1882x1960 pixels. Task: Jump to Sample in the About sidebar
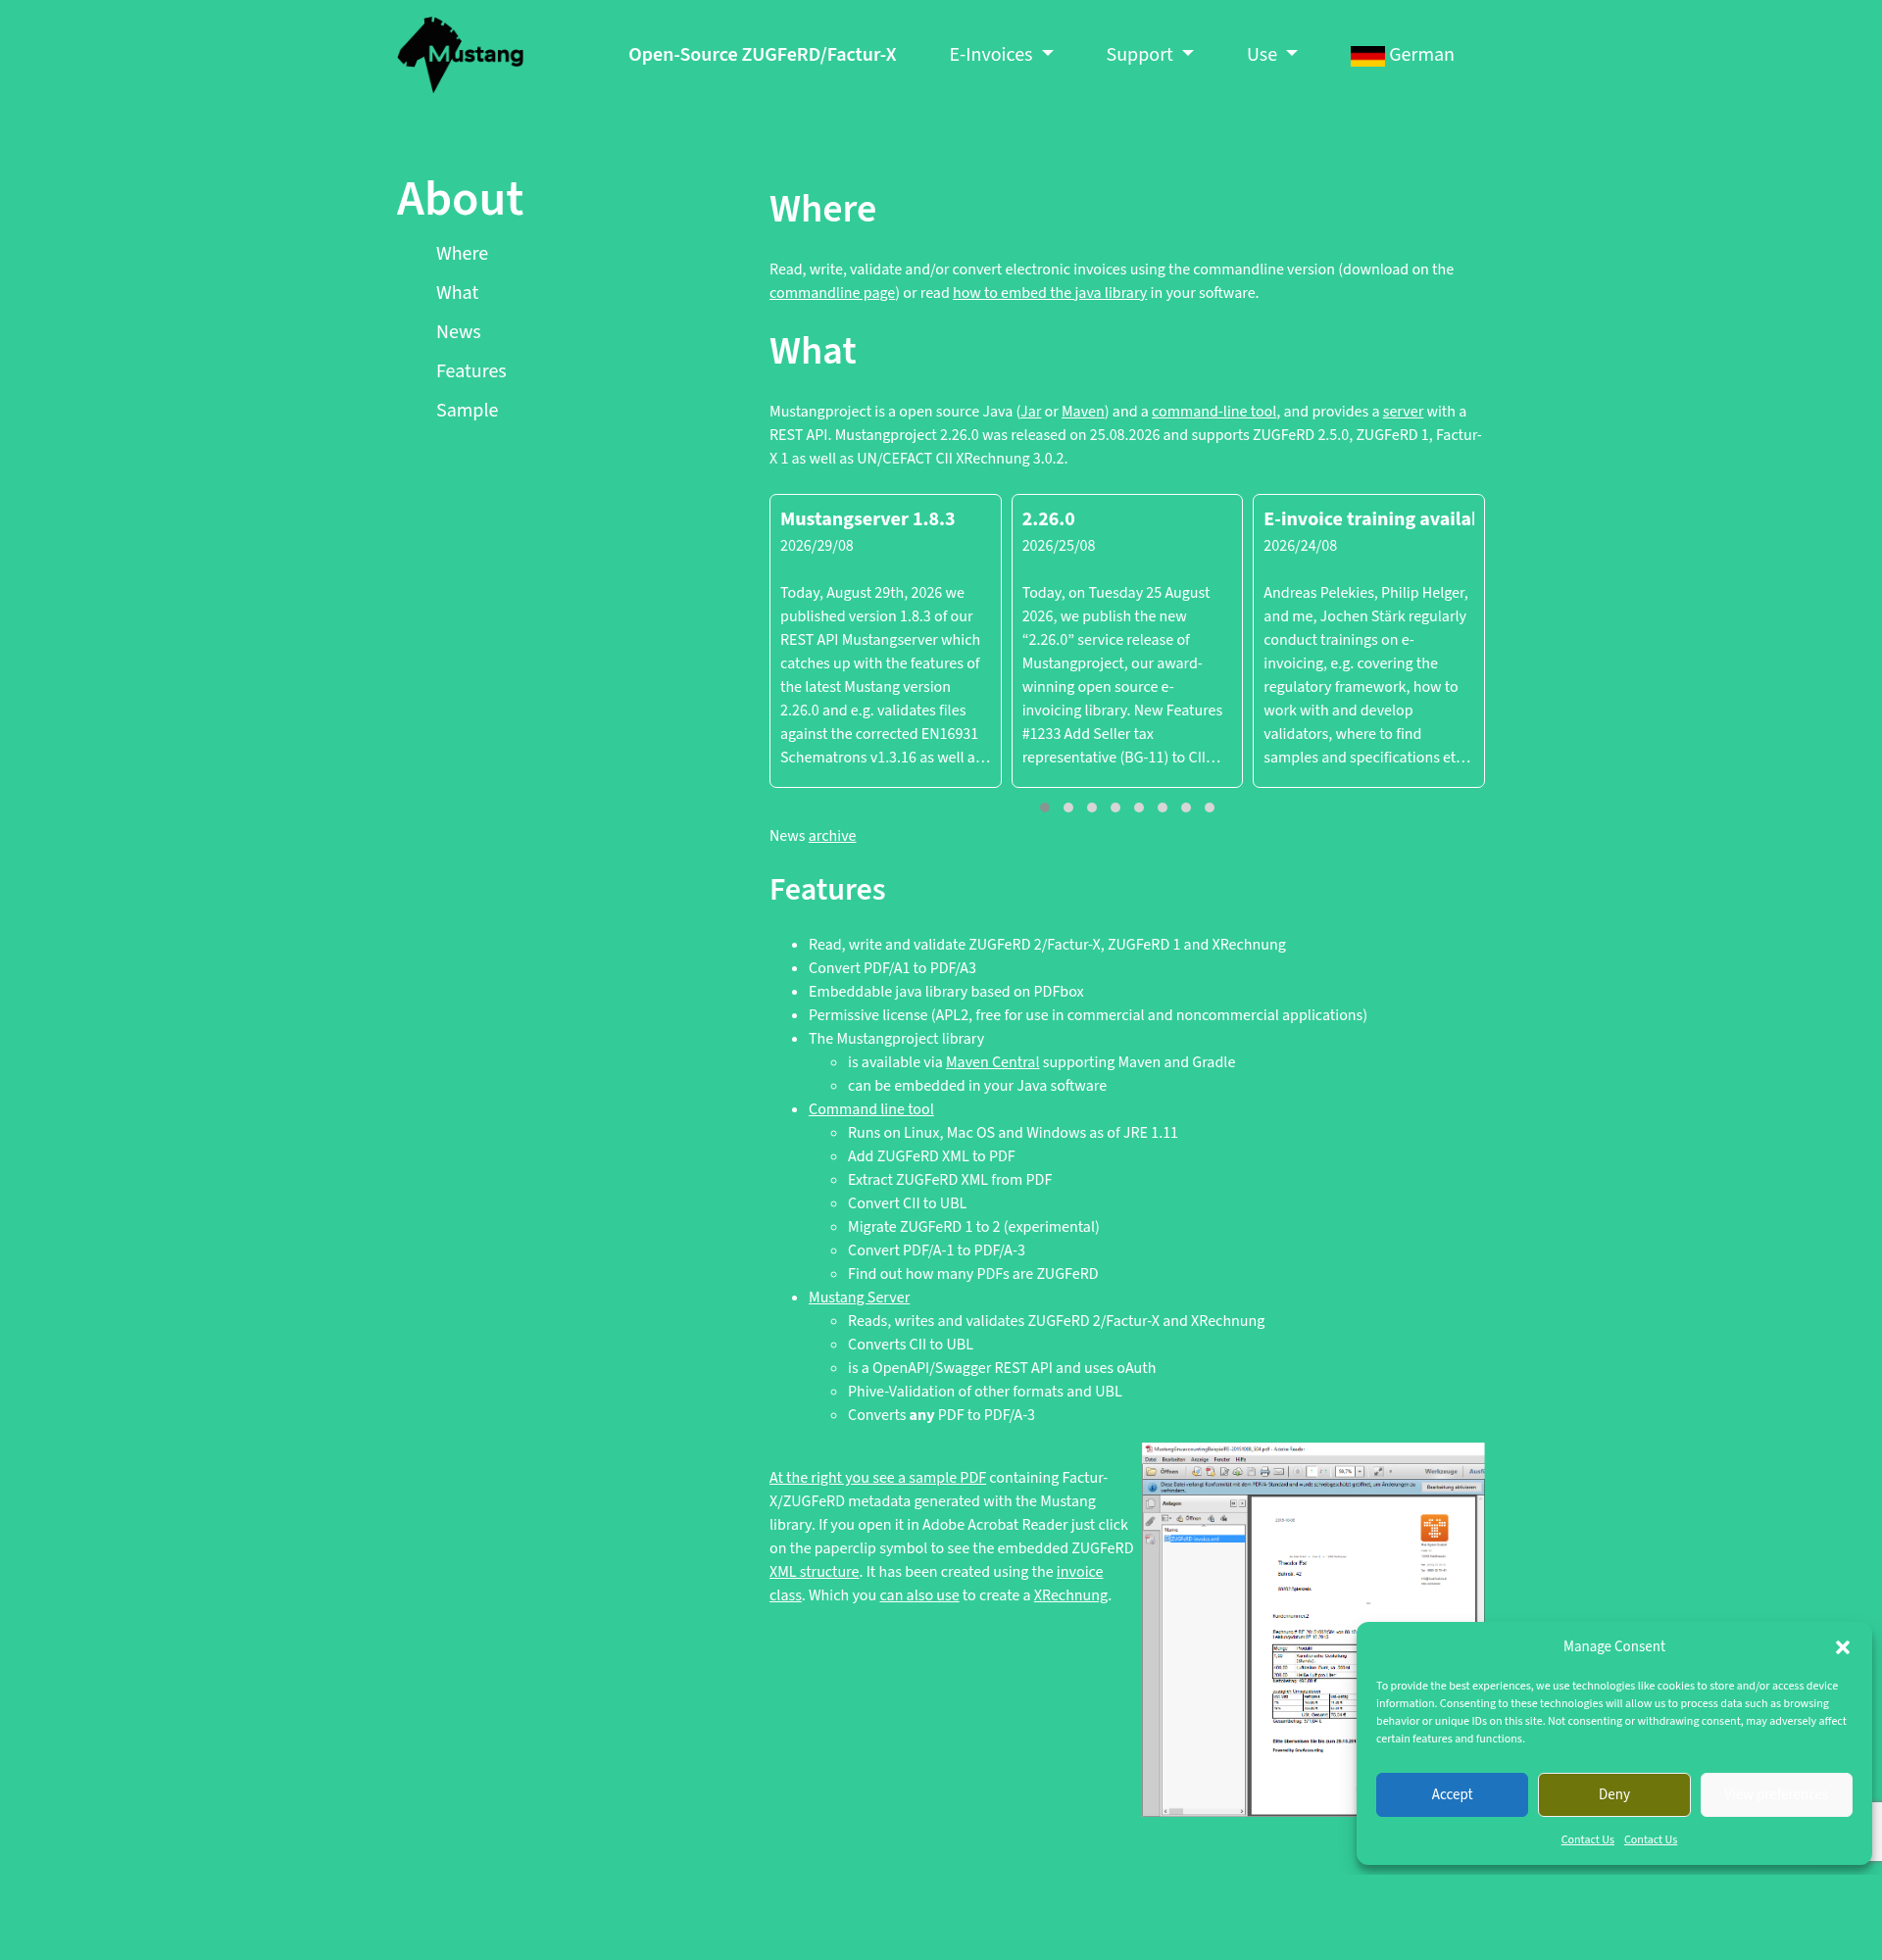pos(467,410)
